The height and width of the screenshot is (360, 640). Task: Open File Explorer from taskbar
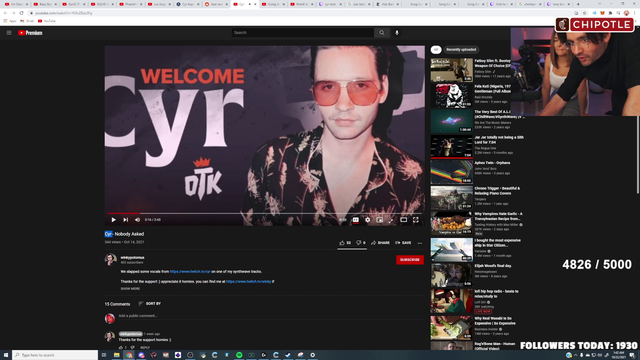(x=116, y=355)
